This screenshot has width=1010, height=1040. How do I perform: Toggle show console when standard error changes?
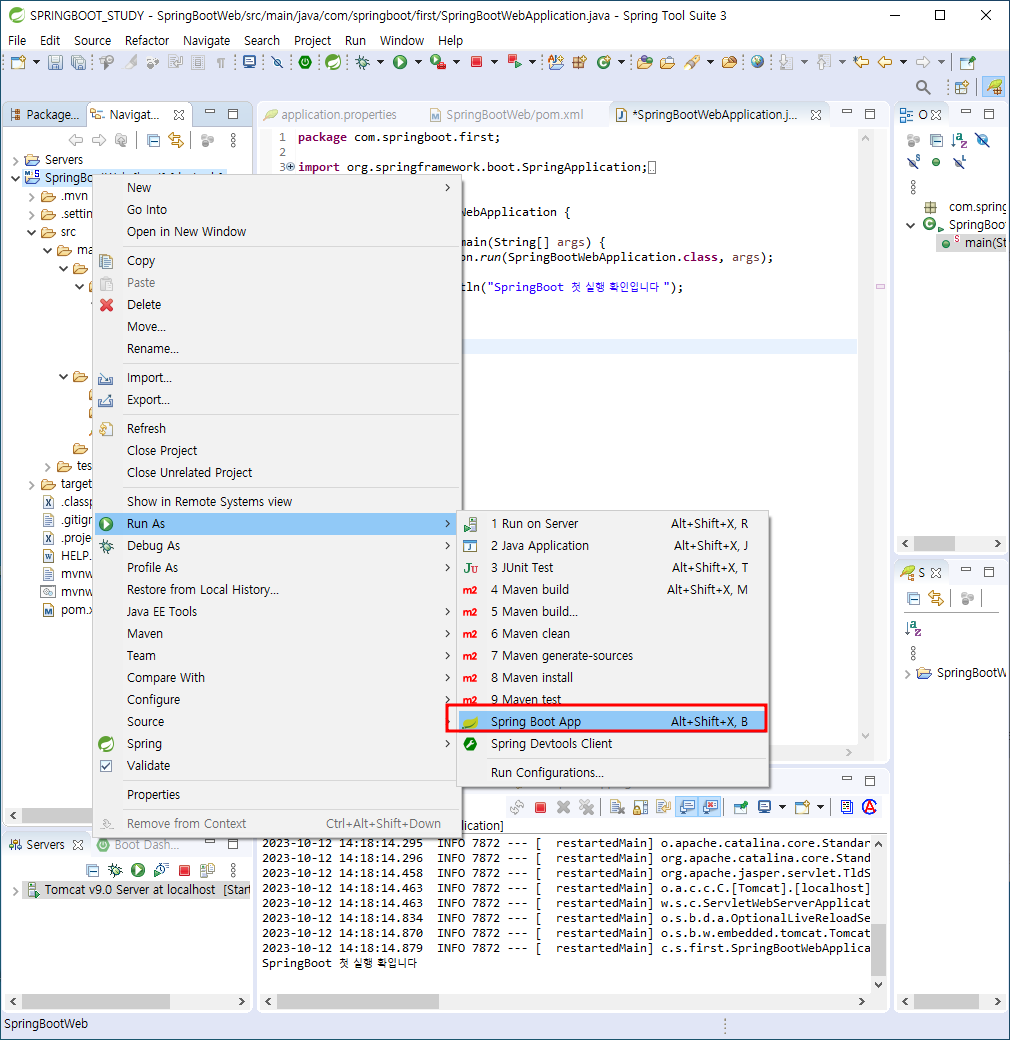click(711, 807)
